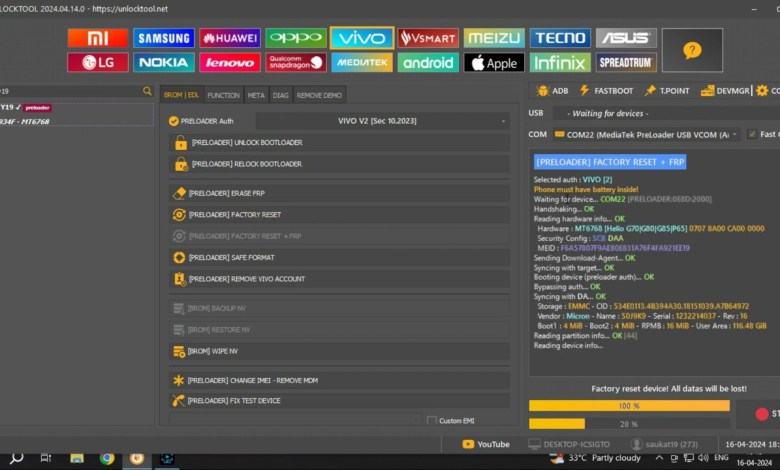Click the volume icon in system tray
780x470 pixels.
pos(703,458)
